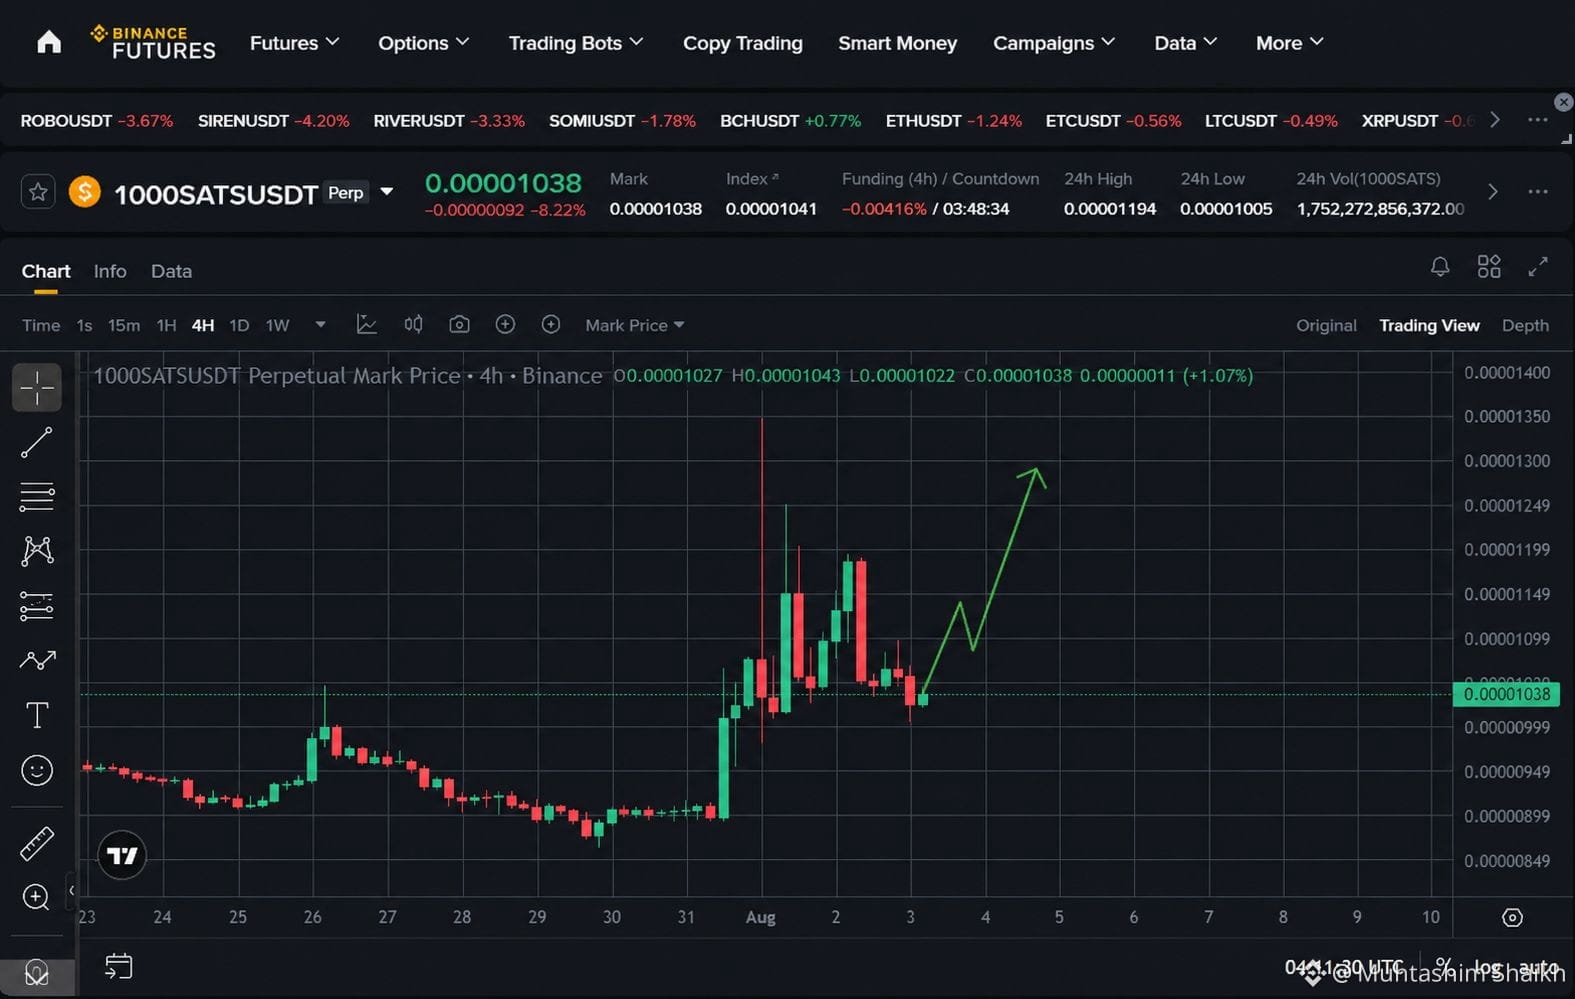Click the first plus circle toolbar icon
The image size is (1575, 999).
pos(505,324)
